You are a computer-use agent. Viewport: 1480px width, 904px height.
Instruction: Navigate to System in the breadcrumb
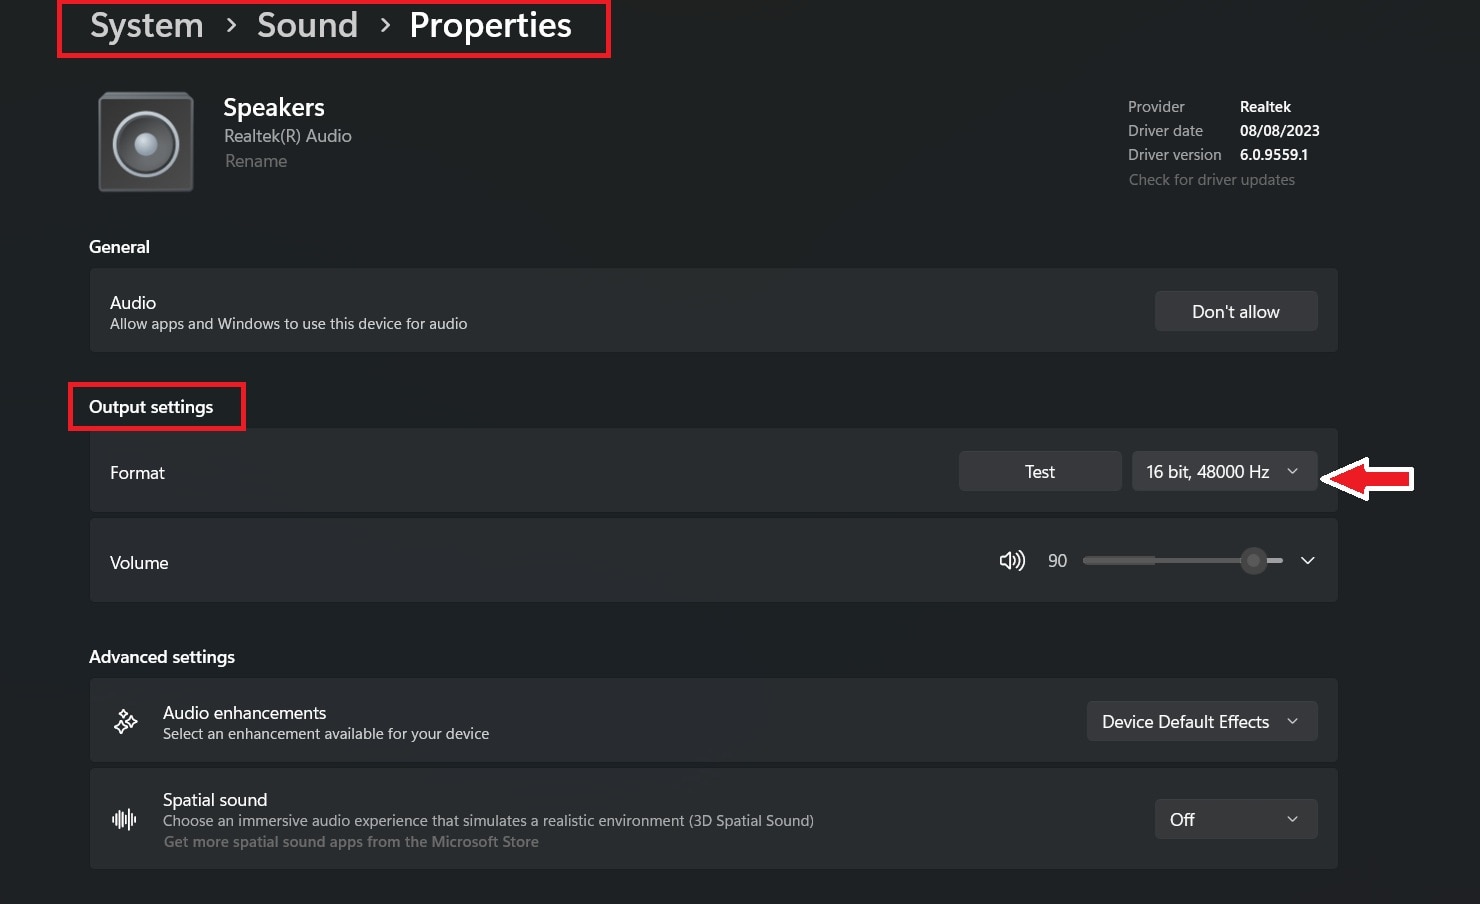point(146,25)
